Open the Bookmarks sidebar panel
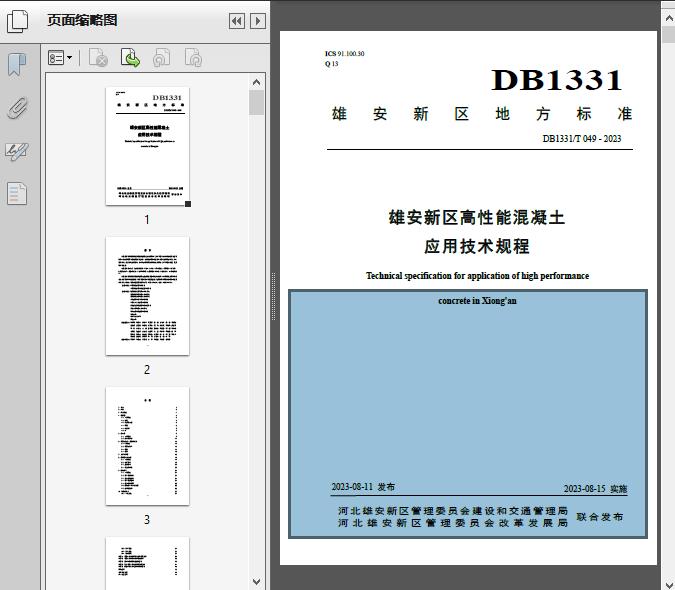The image size is (675, 590). (17, 65)
